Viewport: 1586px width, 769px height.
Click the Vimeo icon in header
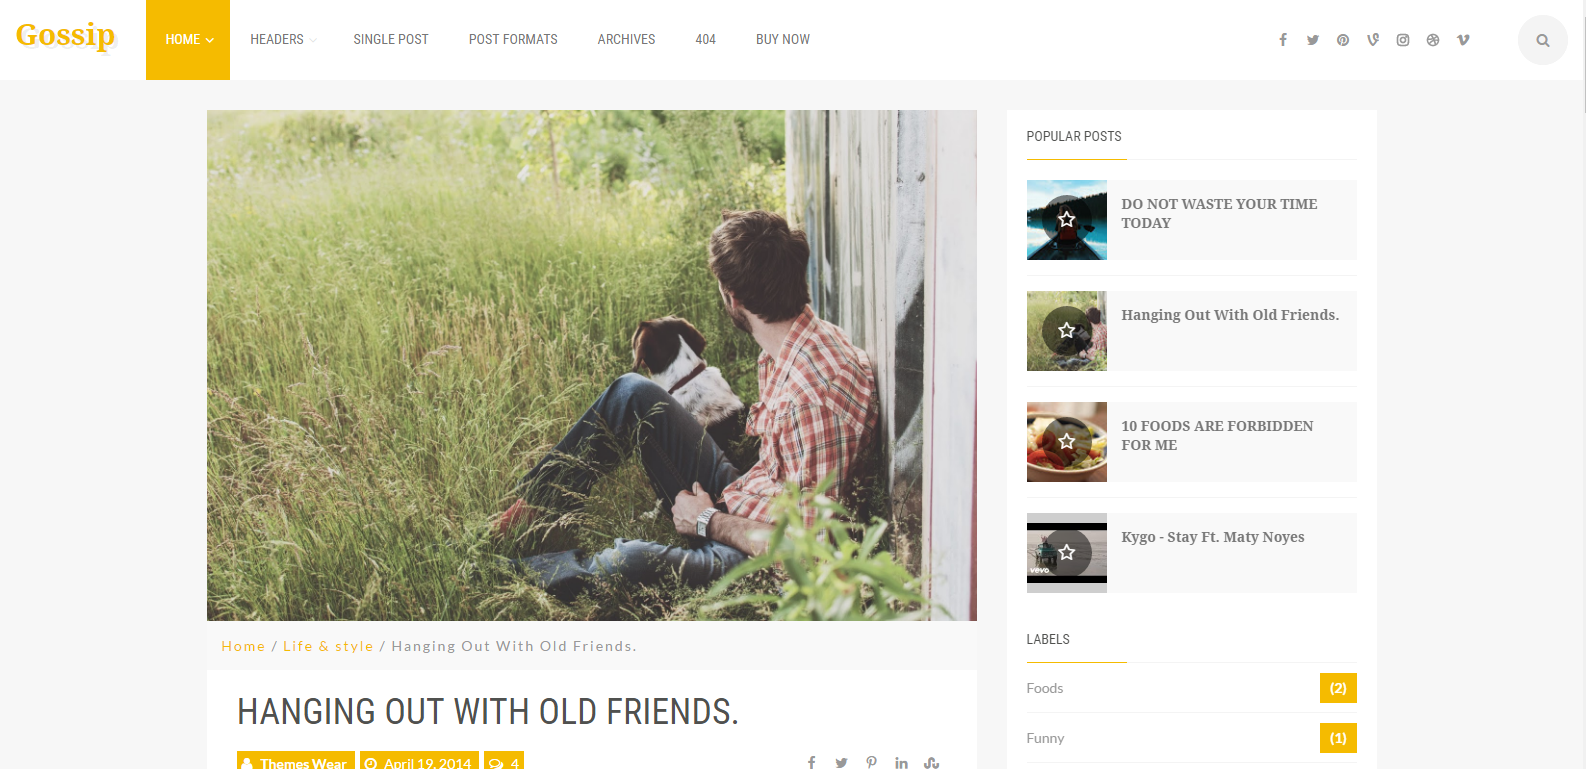tap(1463, 40)
